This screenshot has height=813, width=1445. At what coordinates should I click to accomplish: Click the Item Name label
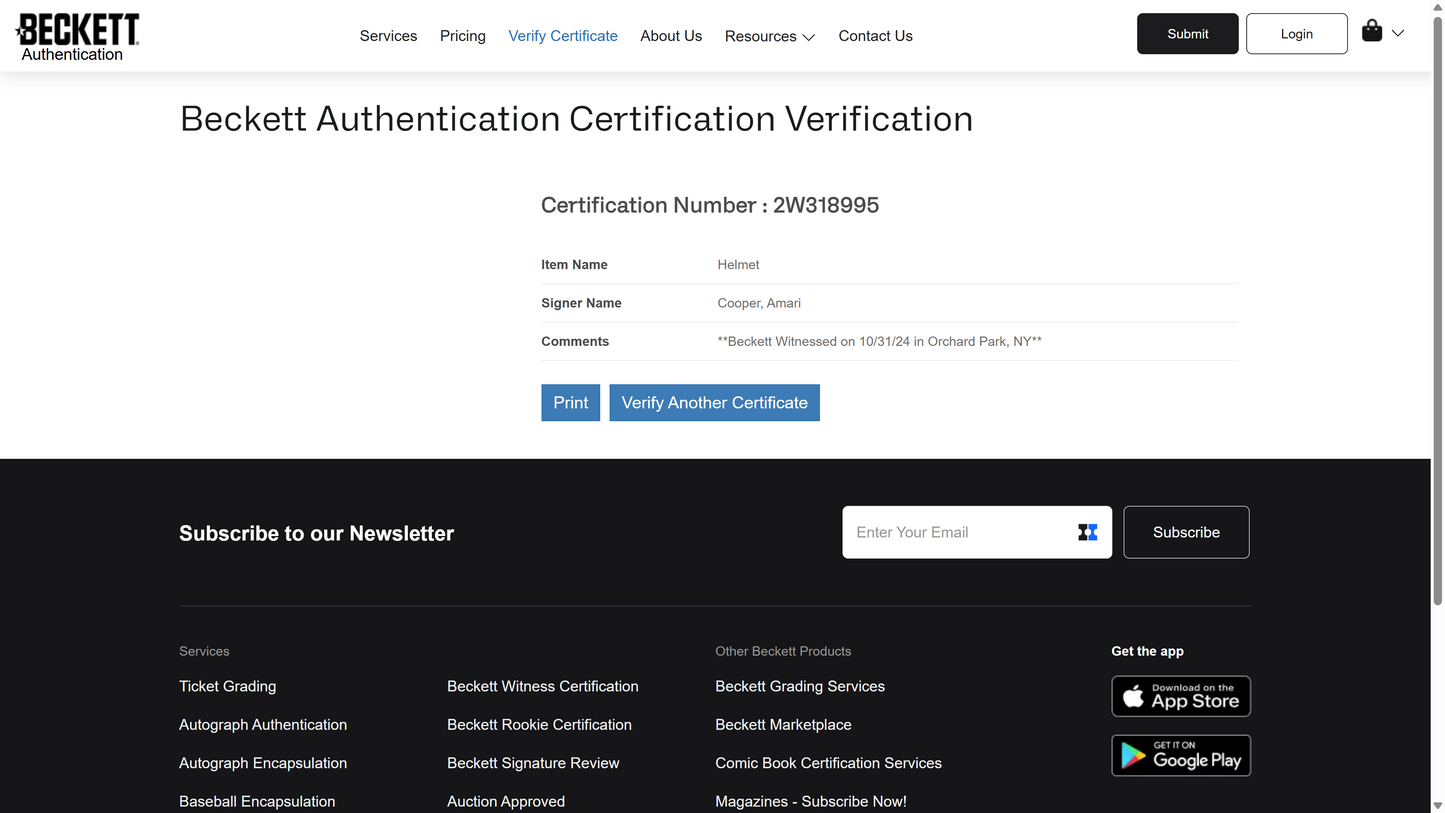[574, 265]
